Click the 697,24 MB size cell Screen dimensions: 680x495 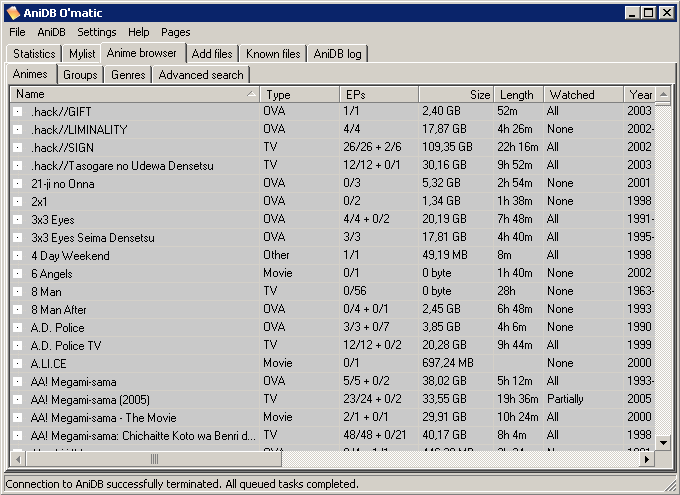[x=448, y=363]
